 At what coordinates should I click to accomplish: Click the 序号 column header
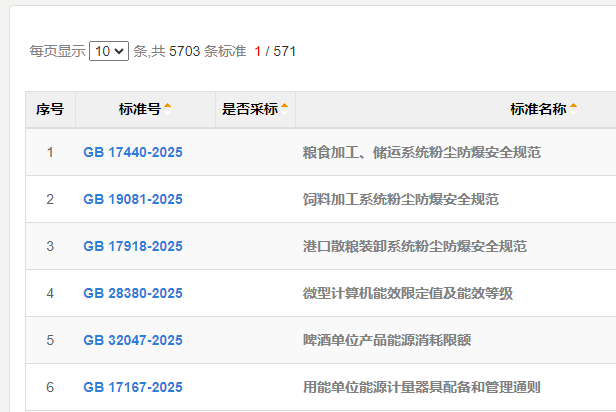[x=50, y=109]
